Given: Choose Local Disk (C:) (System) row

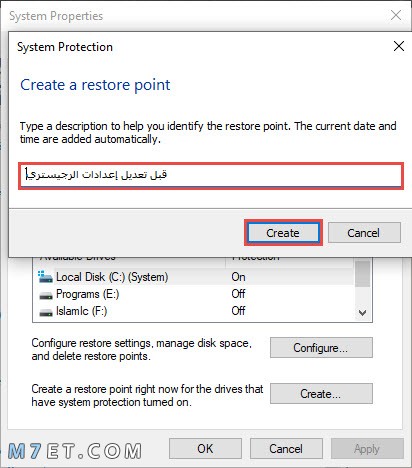Looking at the screenshot, I should point(193,277).
